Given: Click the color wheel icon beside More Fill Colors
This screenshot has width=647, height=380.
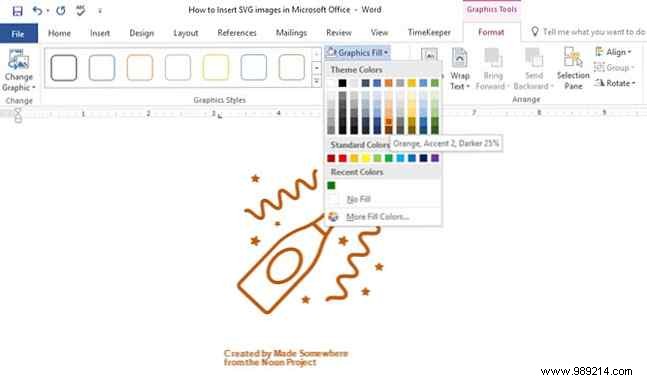Looking at the screenshot, I should coord(333,217).
